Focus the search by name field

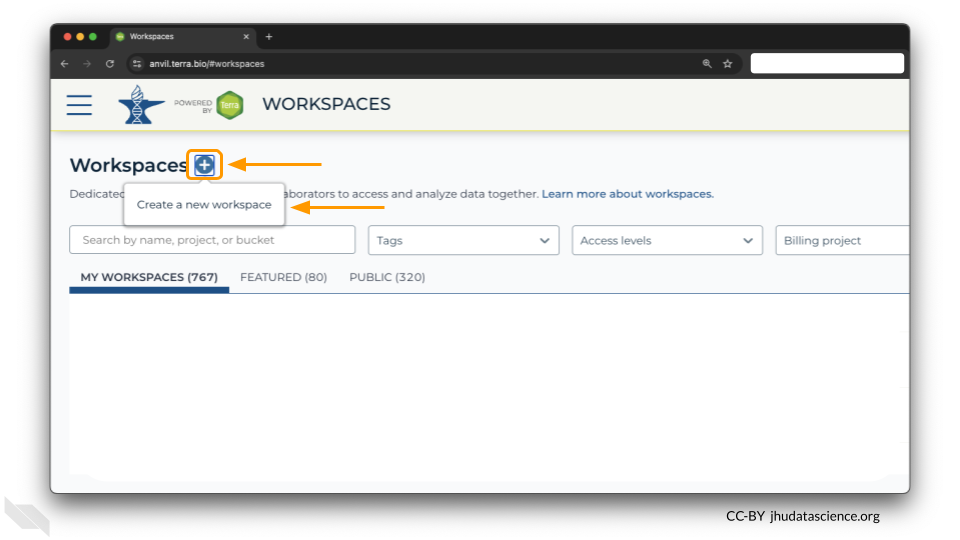tap(212, 240)
